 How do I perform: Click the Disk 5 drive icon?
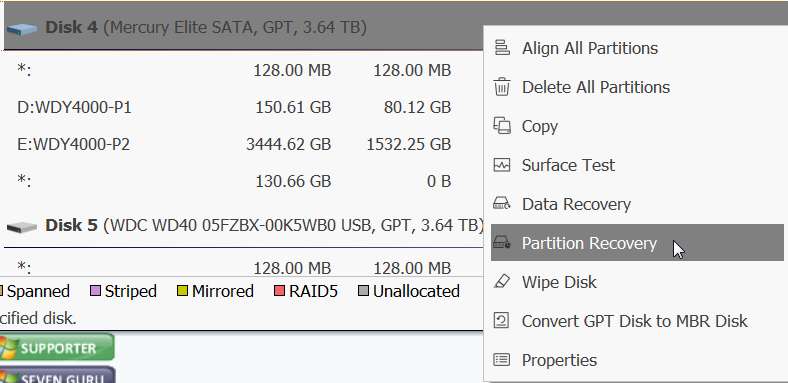pyautogui.click(x=22, y=227)
